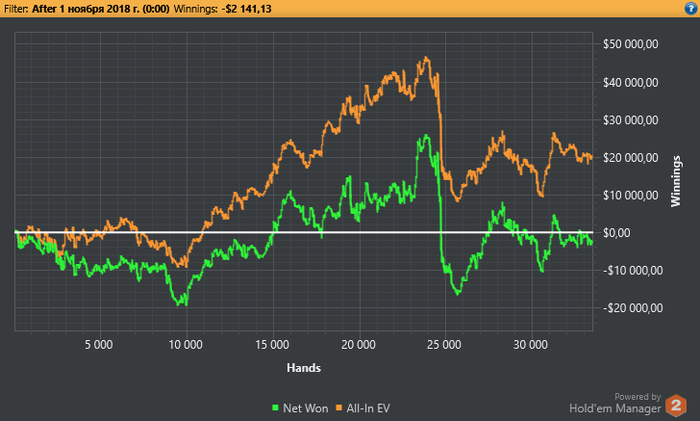The width and height of the screenshot is (700, 421).
Task: Click the '20 000' hands axis label
Action: click(x=358, y=345)
